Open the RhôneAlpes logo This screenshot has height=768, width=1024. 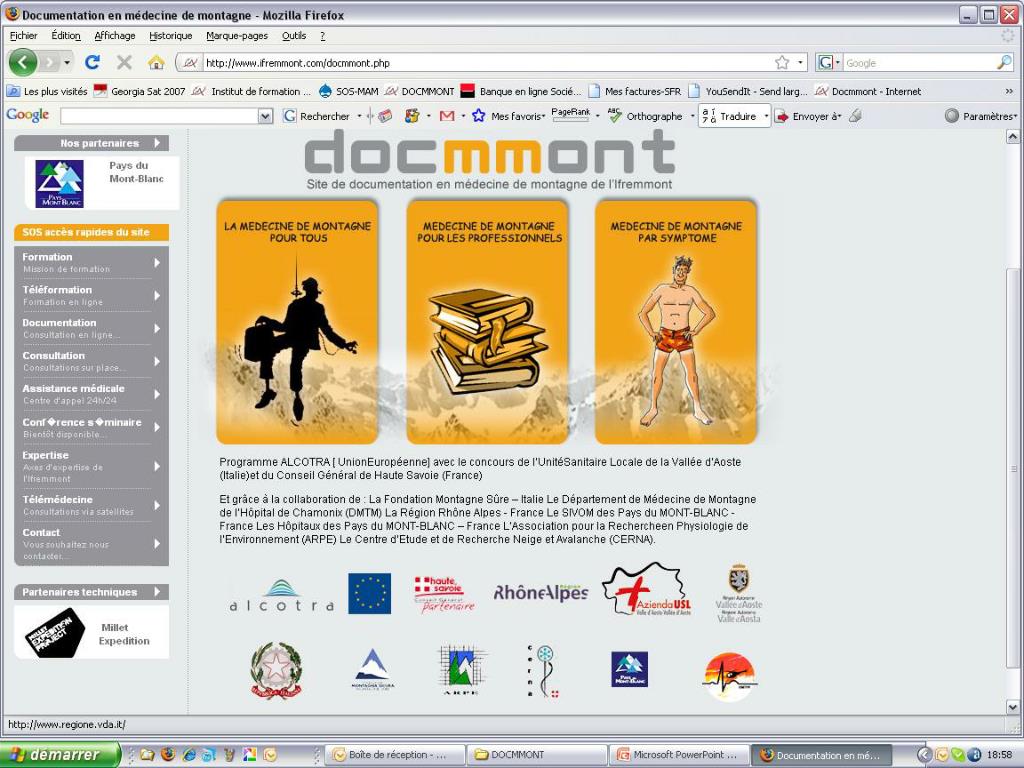coord(541,592)
